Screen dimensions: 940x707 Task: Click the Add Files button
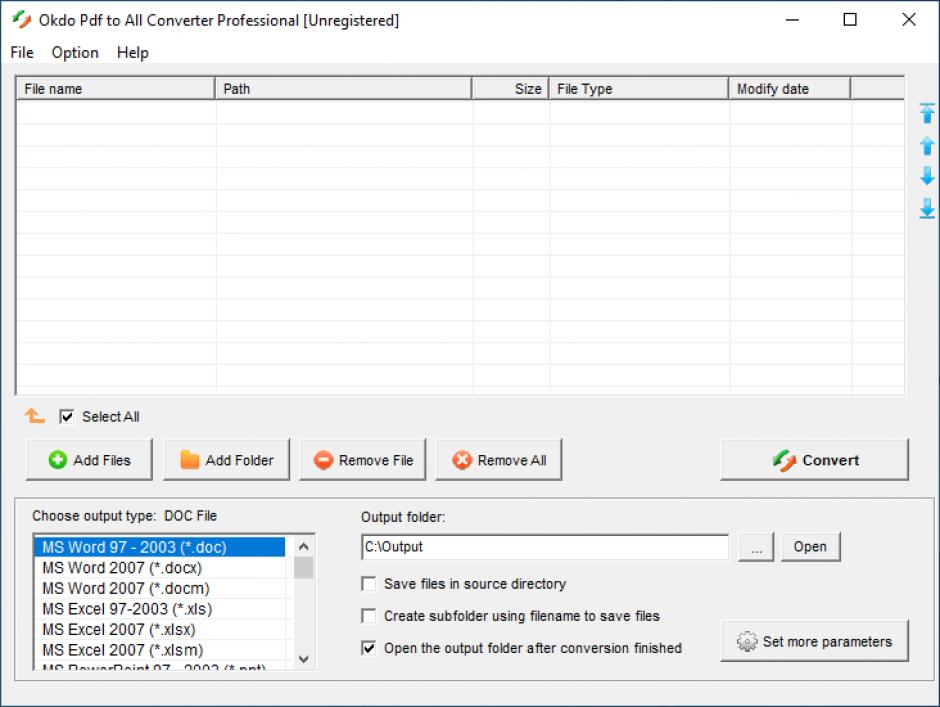89,460
